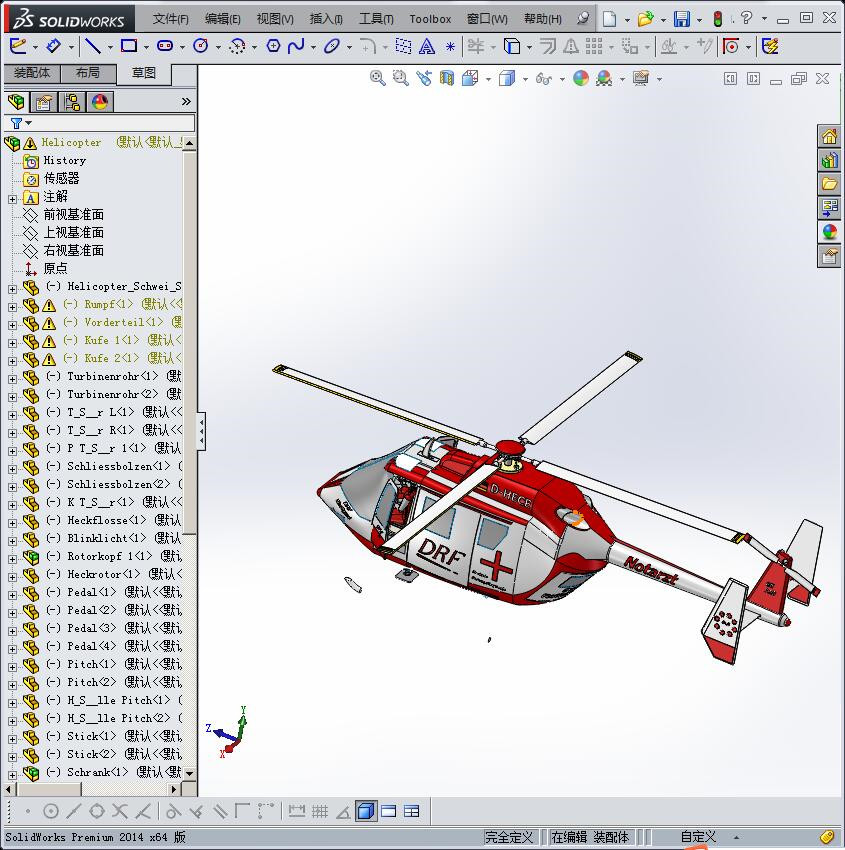Viewport: 845px width, 850px height.
Task: Select the Ellipse sketch tool
Action: point(332,47)
